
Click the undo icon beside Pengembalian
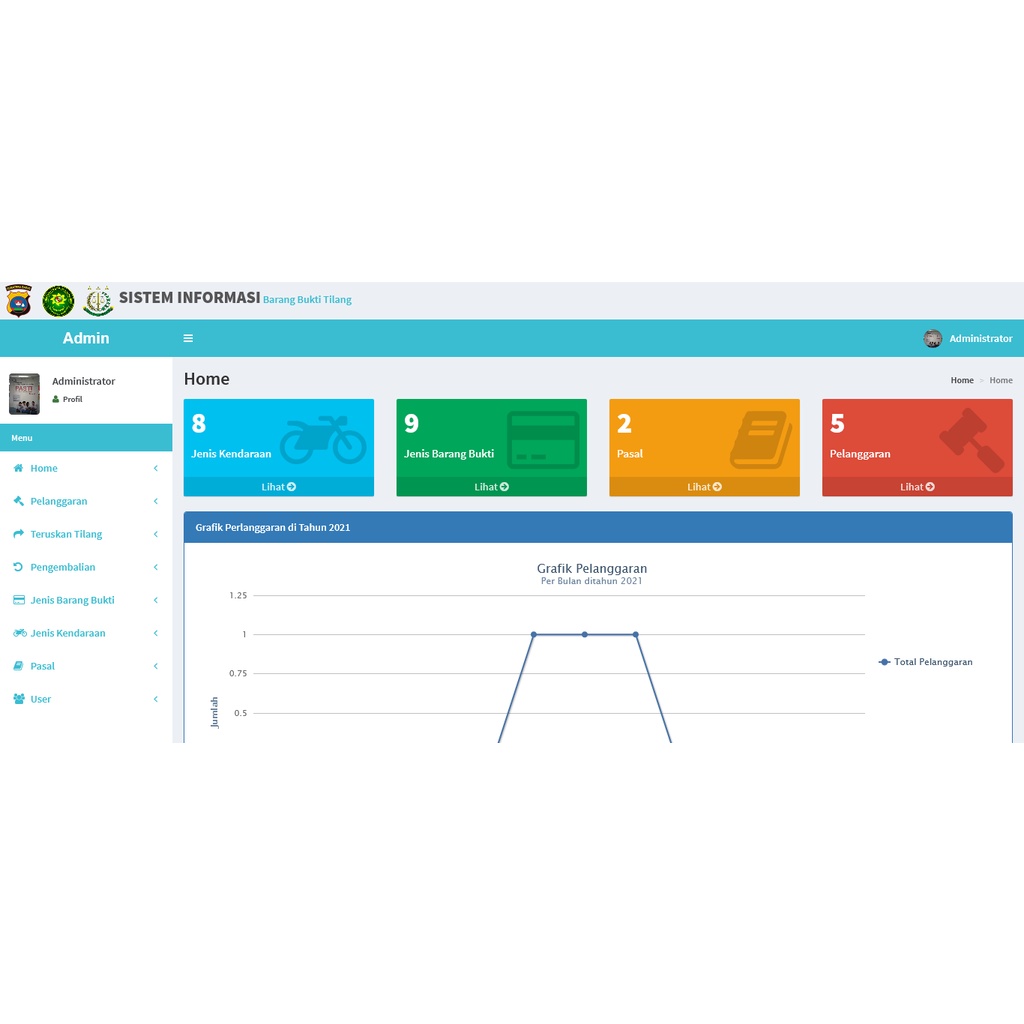click(x=18, y=567)
